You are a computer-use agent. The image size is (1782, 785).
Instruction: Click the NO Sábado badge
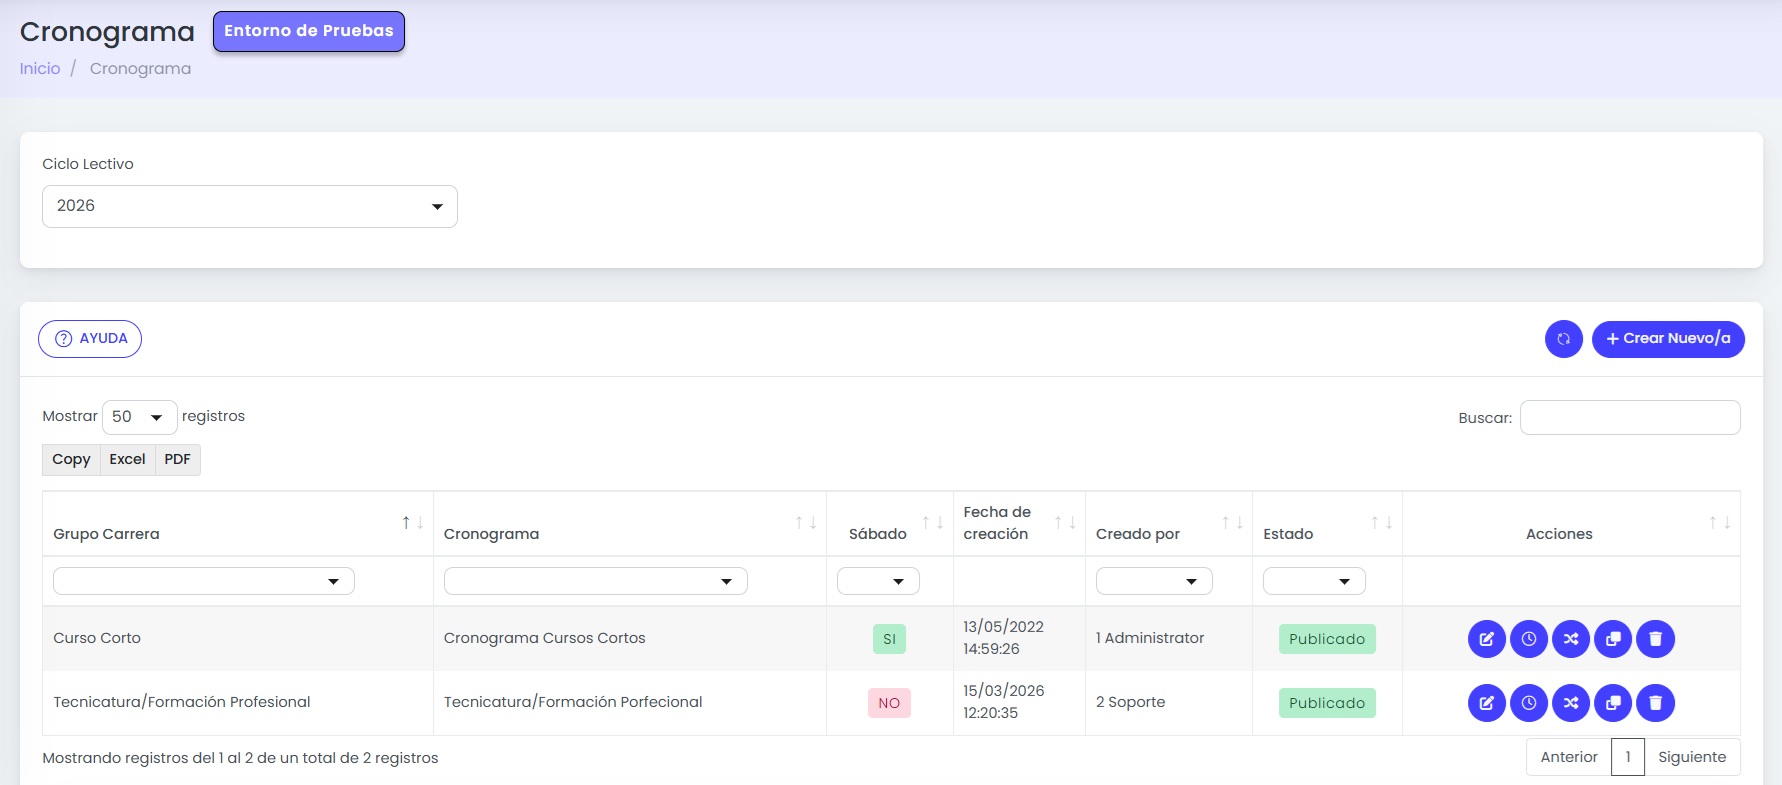pyautogui.click(x=889, y=703)
